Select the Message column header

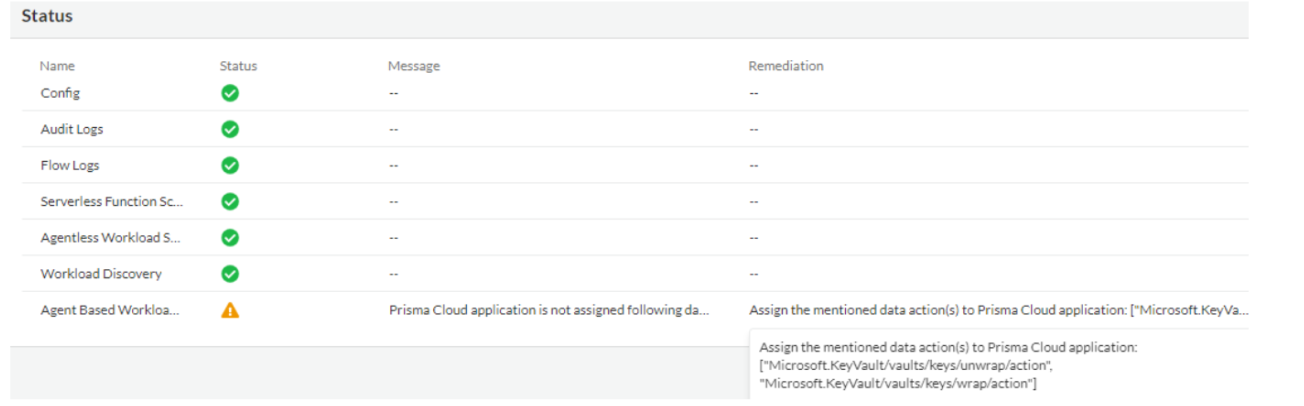click(414, 66)
